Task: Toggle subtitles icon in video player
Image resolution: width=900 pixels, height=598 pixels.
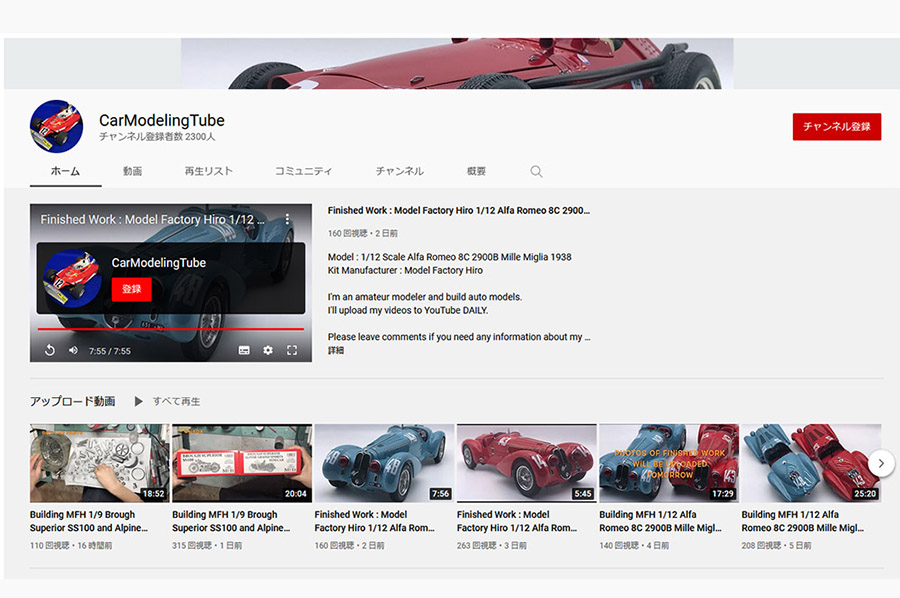Action: tap(244, 350)
